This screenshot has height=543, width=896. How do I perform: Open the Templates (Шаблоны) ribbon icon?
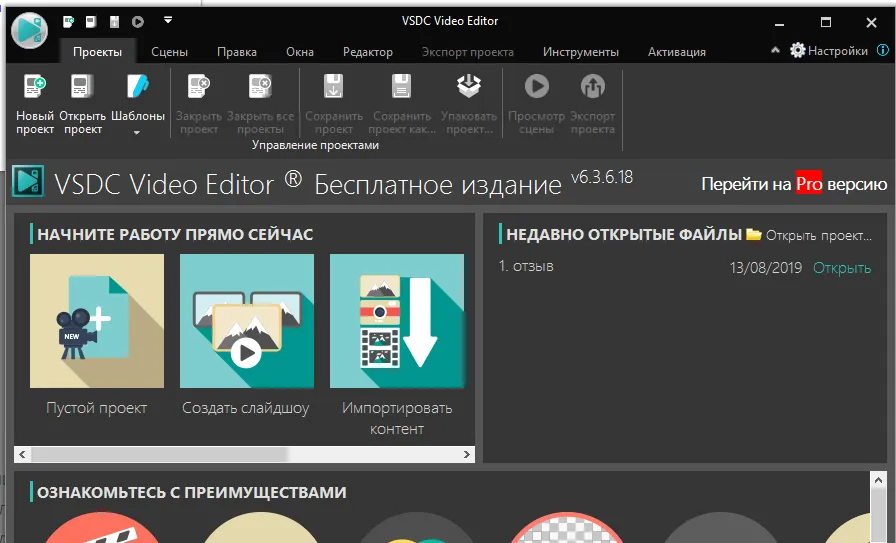(138, 87)
